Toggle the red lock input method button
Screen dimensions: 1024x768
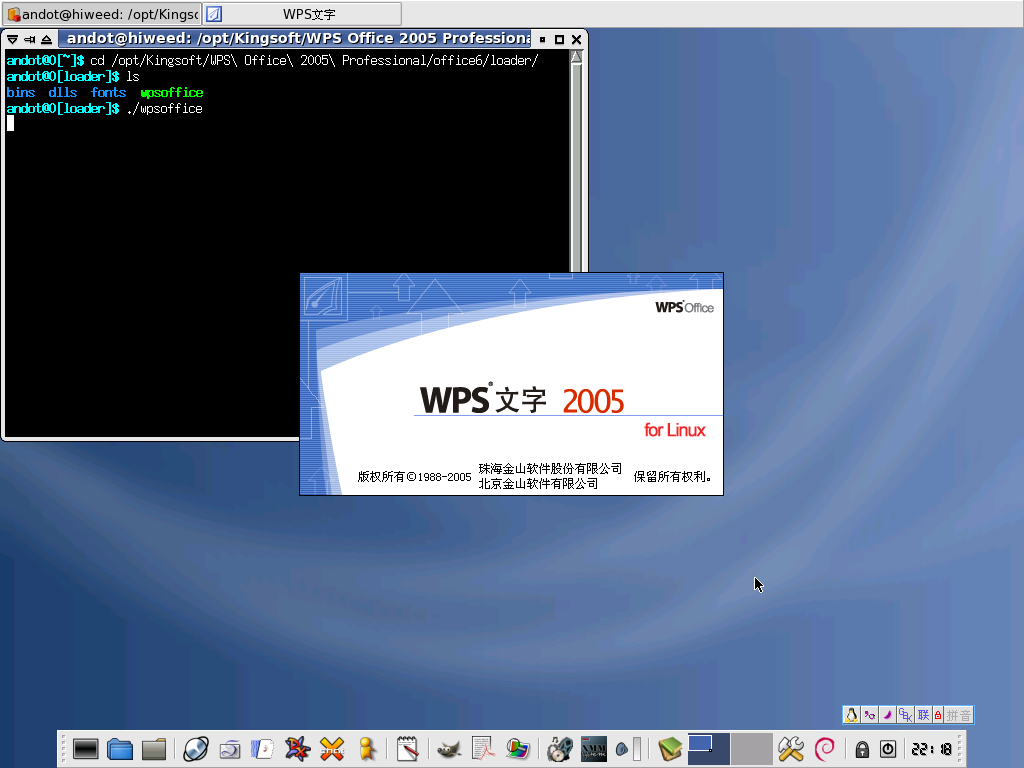(x=938, y=715)
